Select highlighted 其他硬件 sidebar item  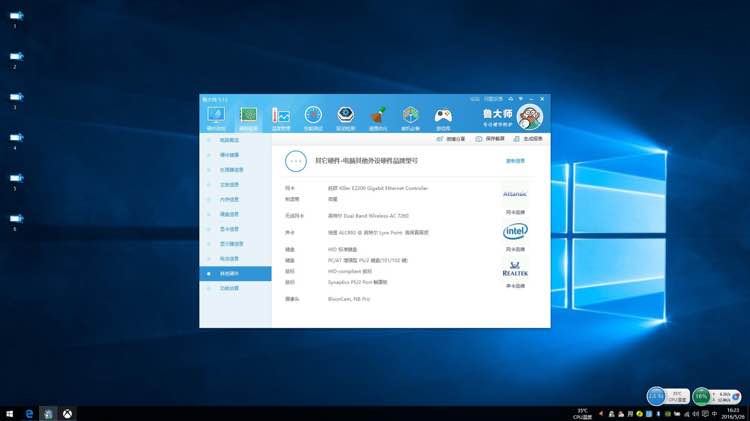pos(235,274)
